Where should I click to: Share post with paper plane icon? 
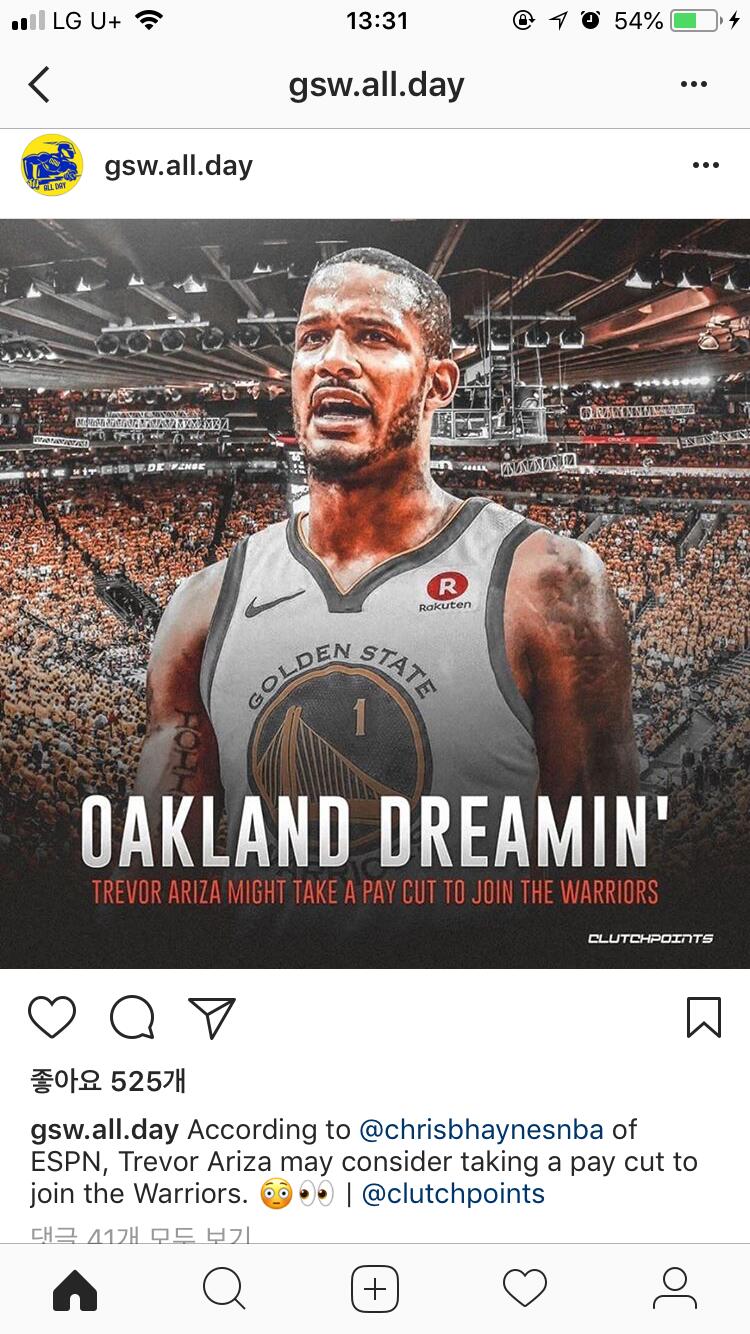tap(211, 1017)
